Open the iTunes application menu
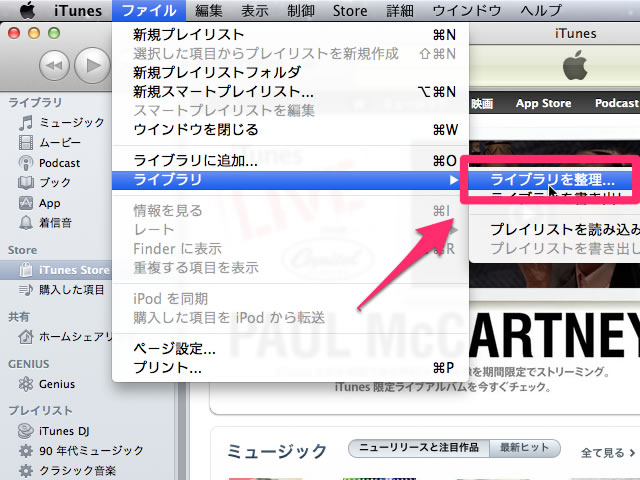This screenshot has width=640, height=480. [x=78, y=11]
